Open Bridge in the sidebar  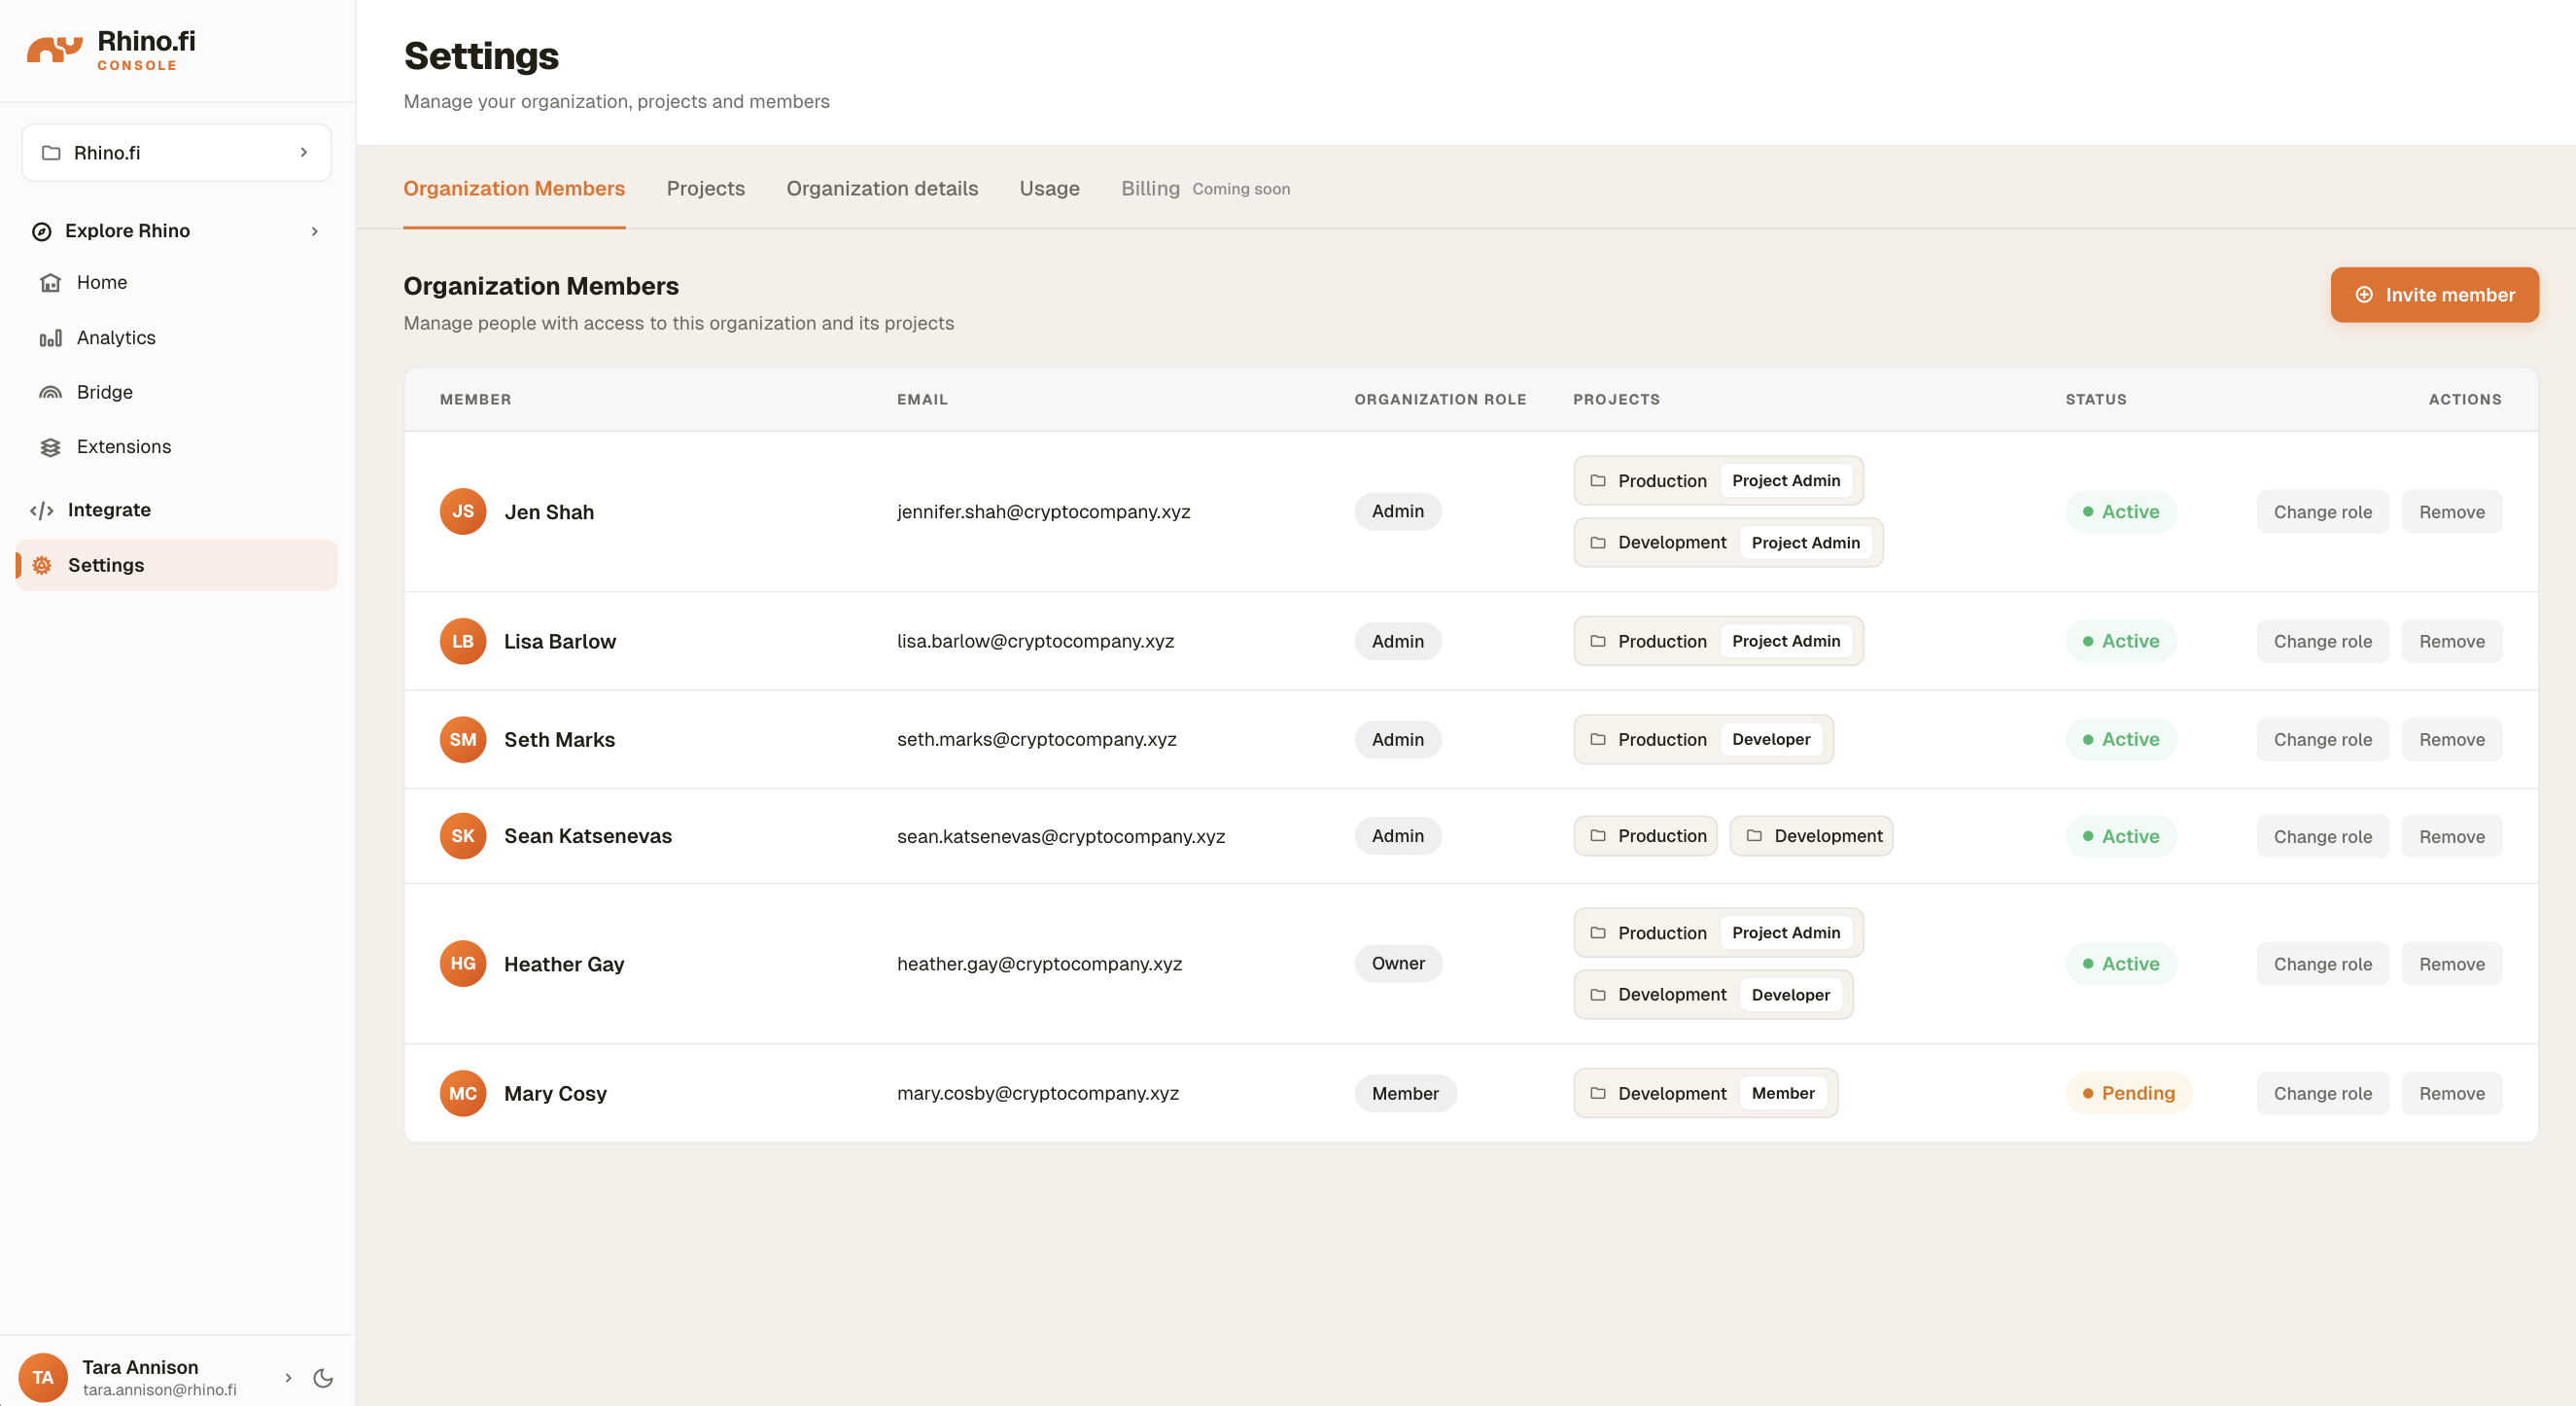(176, 392)
